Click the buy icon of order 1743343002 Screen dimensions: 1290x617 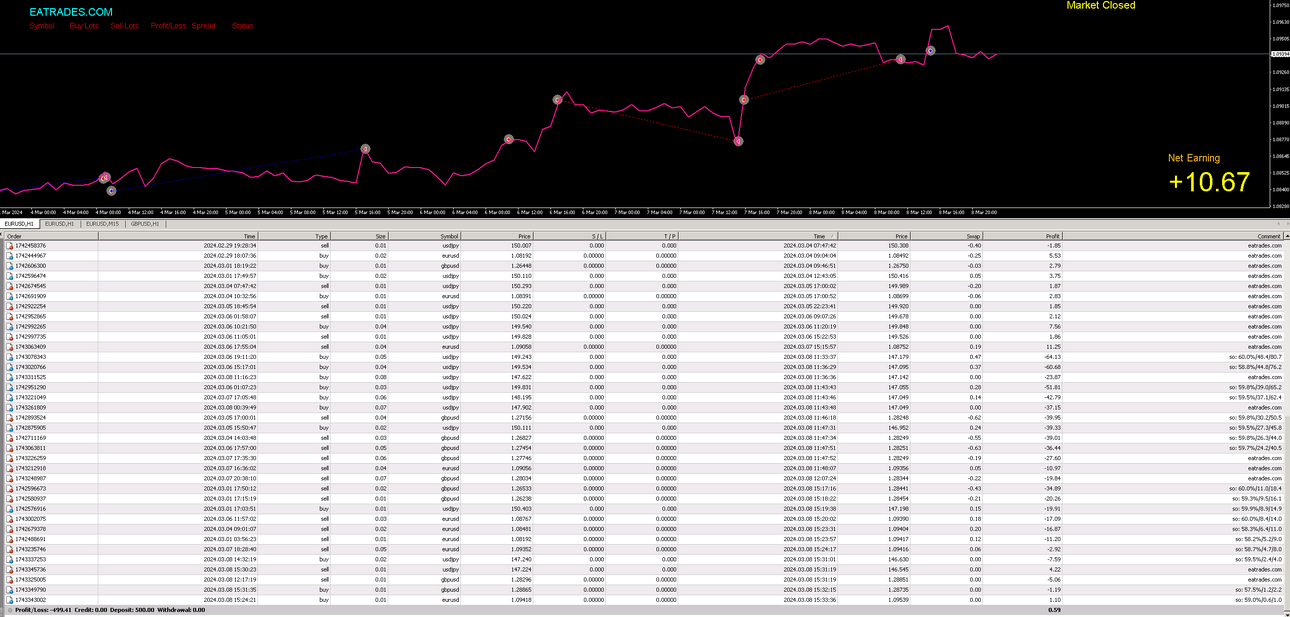pyautogui.click(x=10, y=599)
